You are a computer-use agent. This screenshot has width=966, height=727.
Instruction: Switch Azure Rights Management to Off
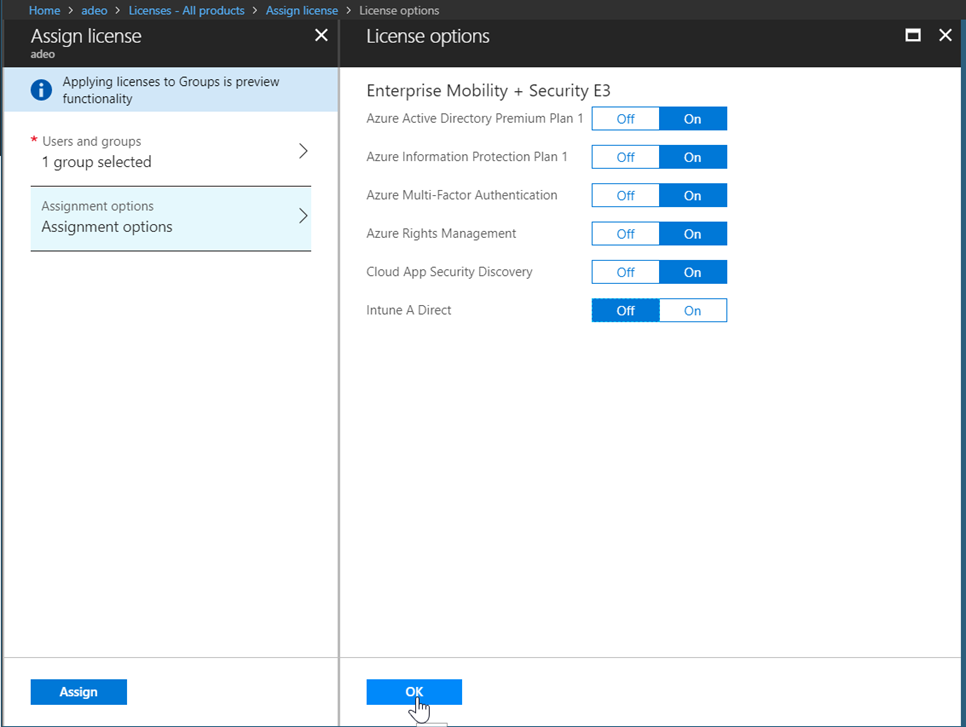625,234
